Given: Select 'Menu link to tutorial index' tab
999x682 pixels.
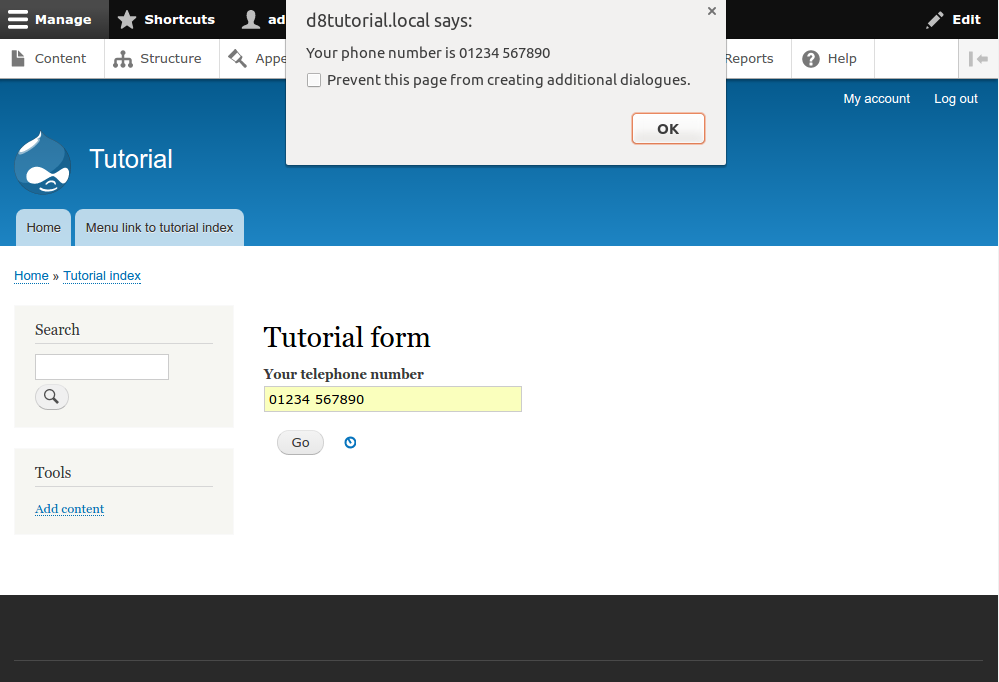Looking at the screenshot, I should click(159, 228).
